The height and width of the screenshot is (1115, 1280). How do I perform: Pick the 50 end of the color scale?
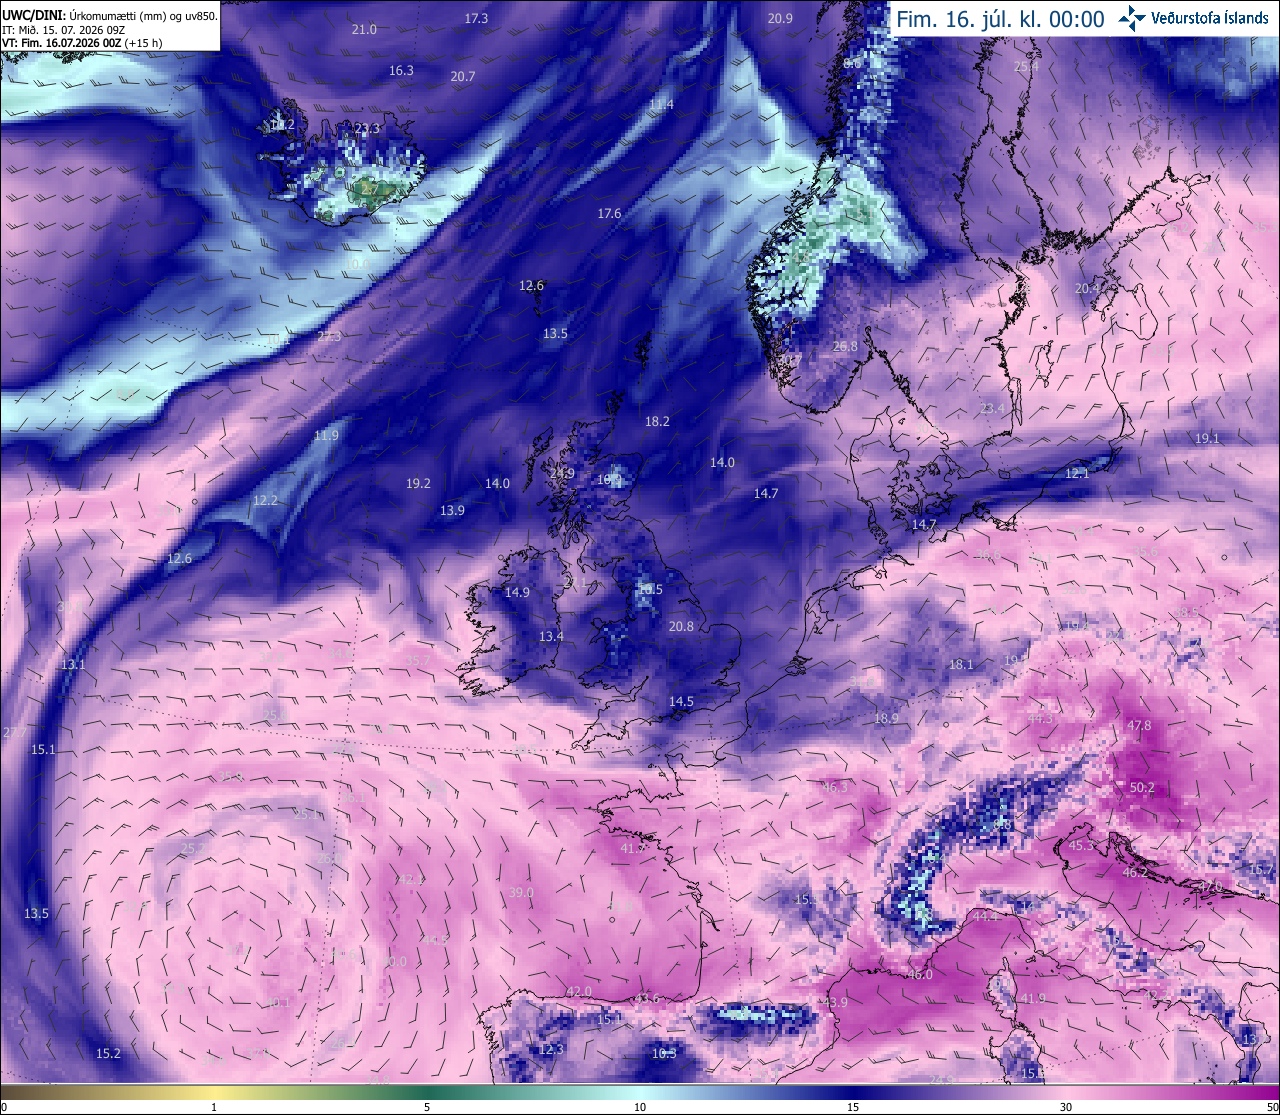tap(1272, 1107)
